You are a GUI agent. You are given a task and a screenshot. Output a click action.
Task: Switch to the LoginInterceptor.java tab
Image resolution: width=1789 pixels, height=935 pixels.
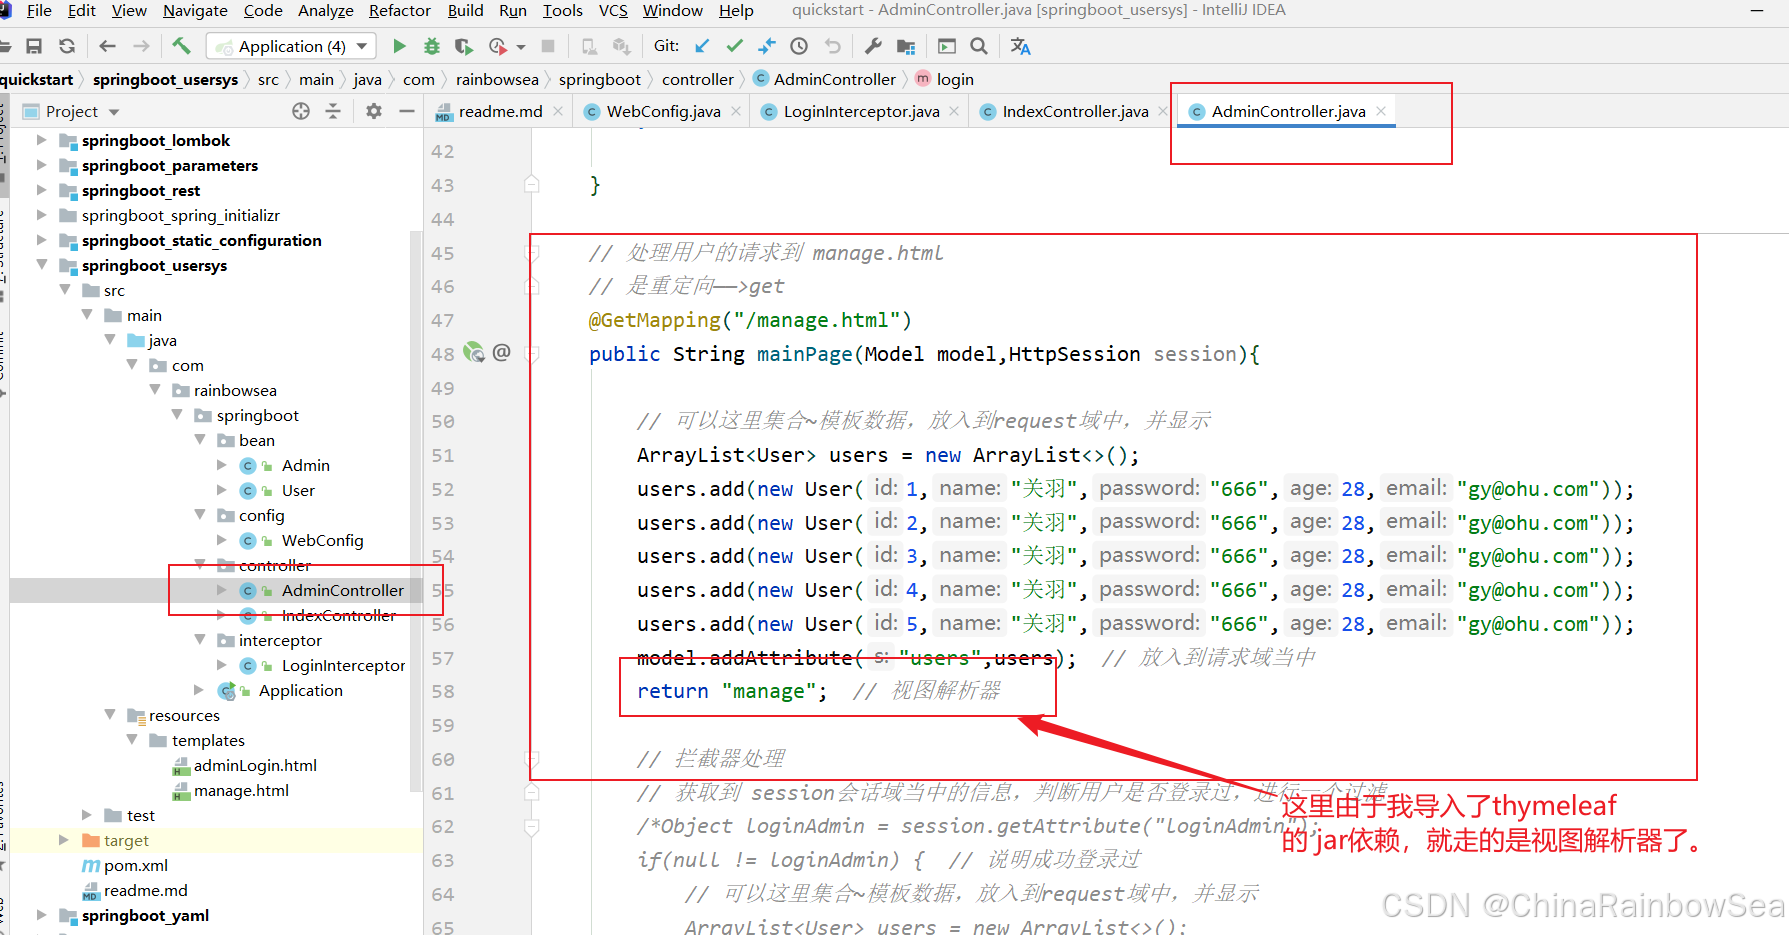pos(860,111)
